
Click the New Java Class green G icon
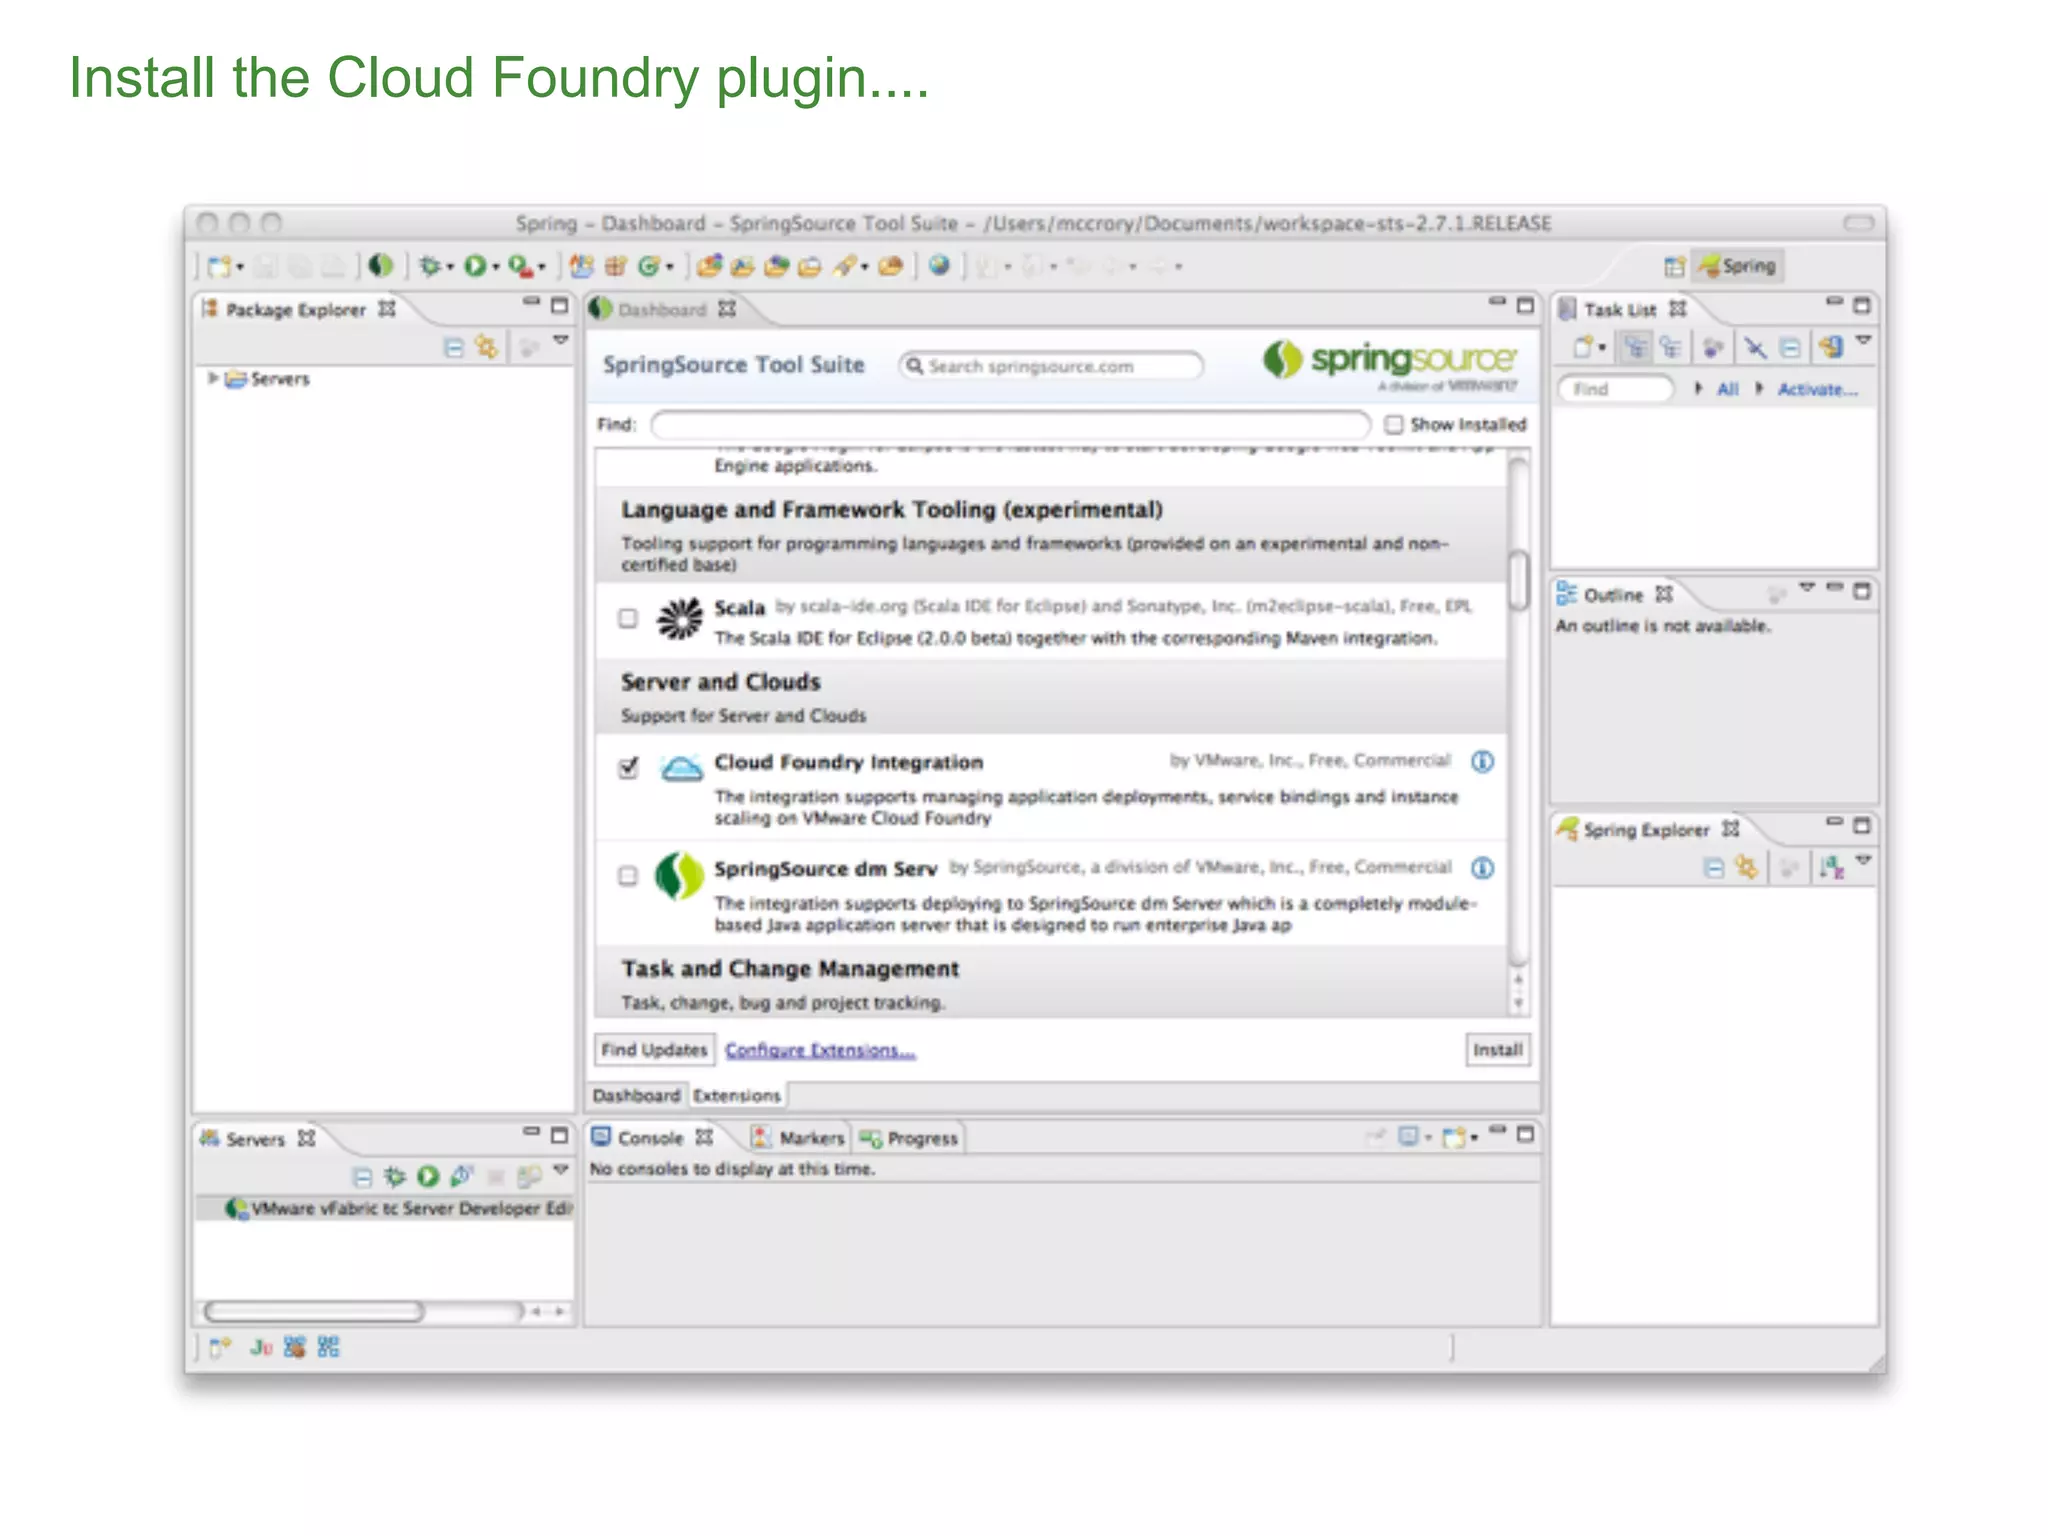(x=648, y=266)
